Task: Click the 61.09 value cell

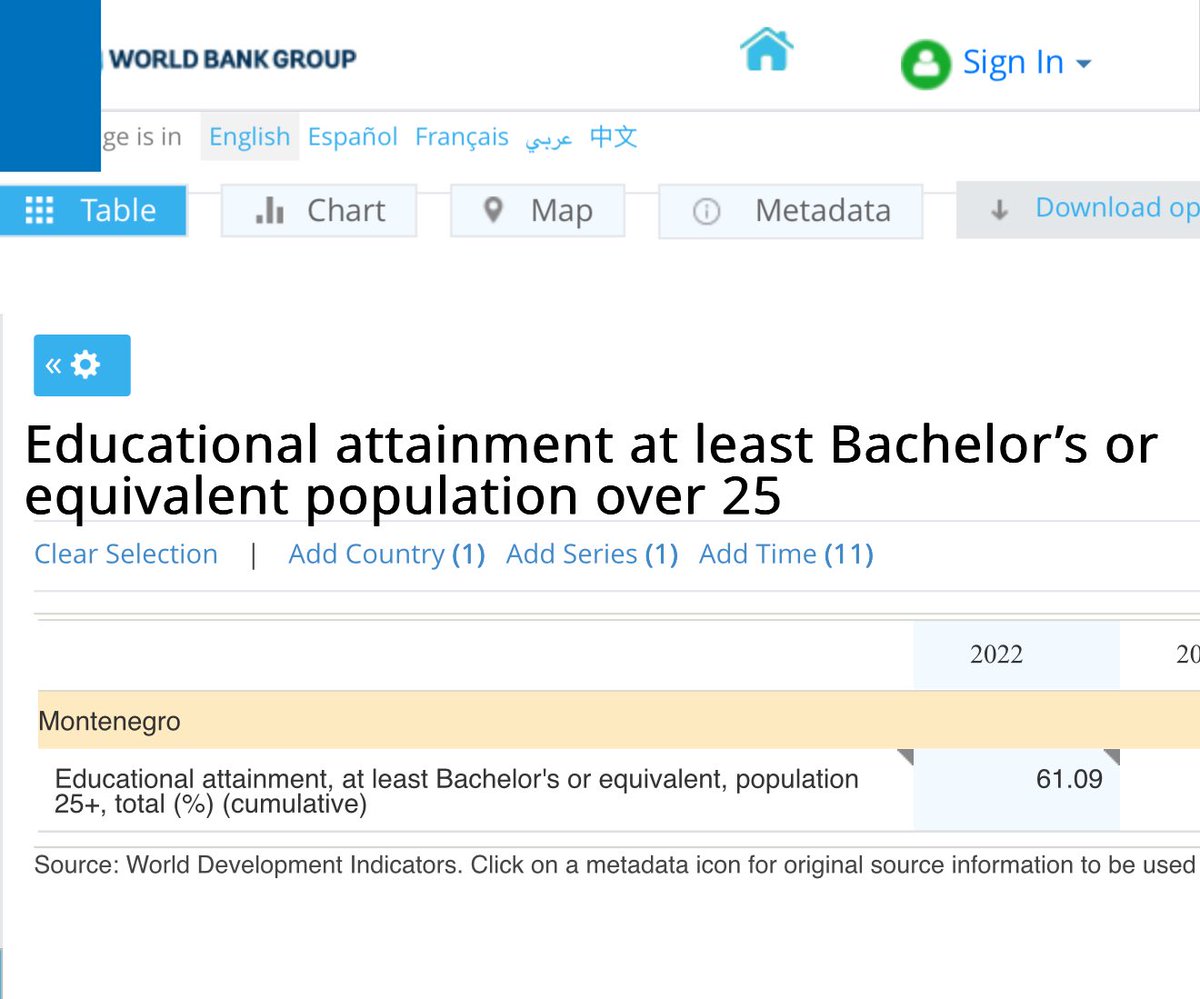Action: pos(1016,789)
